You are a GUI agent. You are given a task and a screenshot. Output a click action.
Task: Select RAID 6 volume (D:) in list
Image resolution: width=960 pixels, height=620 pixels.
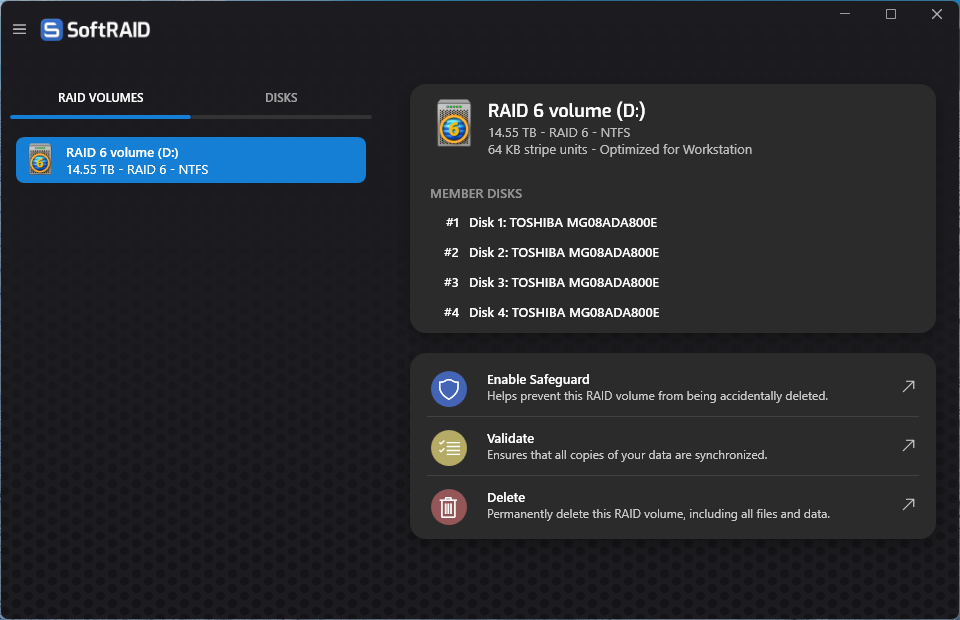[x=191, y=160]
